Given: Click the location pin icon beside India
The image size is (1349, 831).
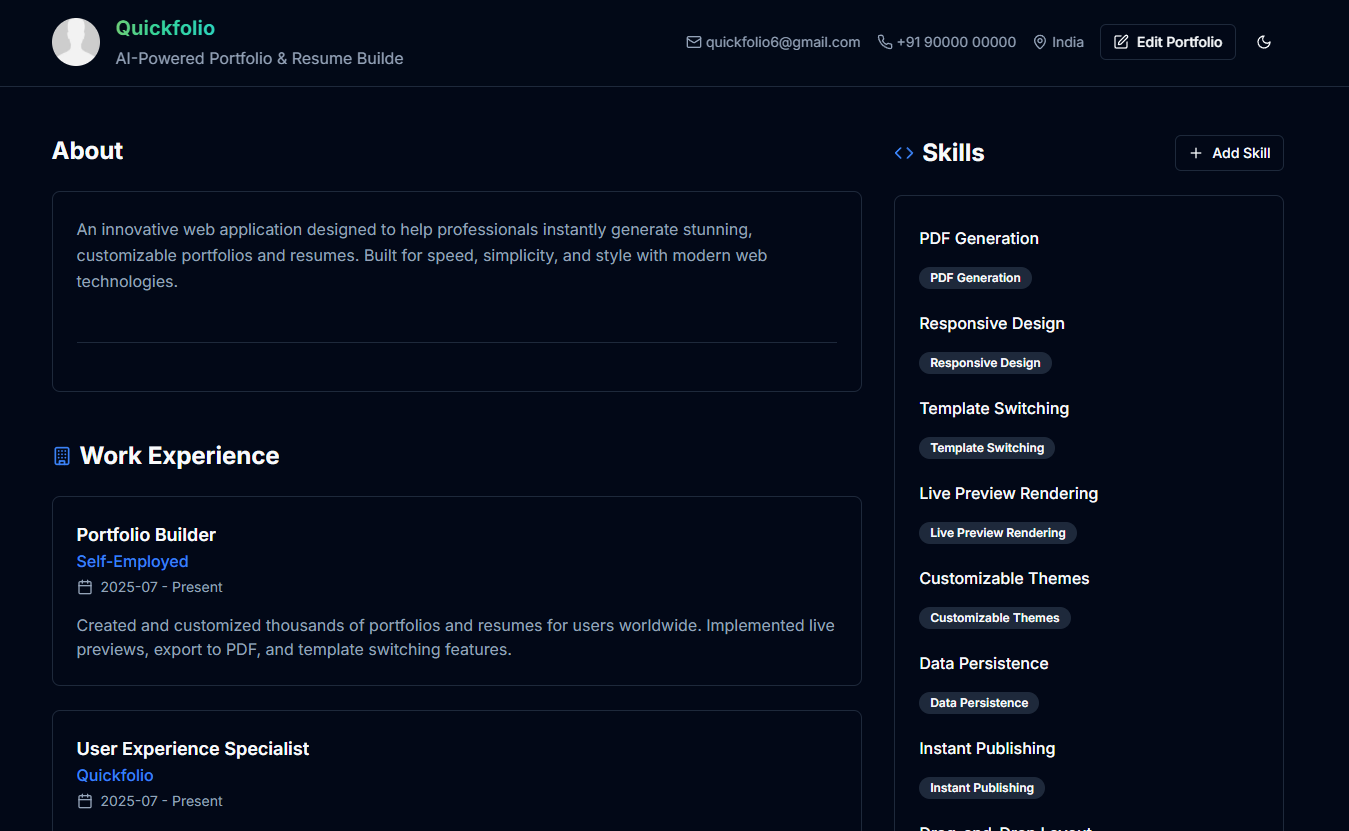Looking at the screenshot, I should click(1040, 42).
